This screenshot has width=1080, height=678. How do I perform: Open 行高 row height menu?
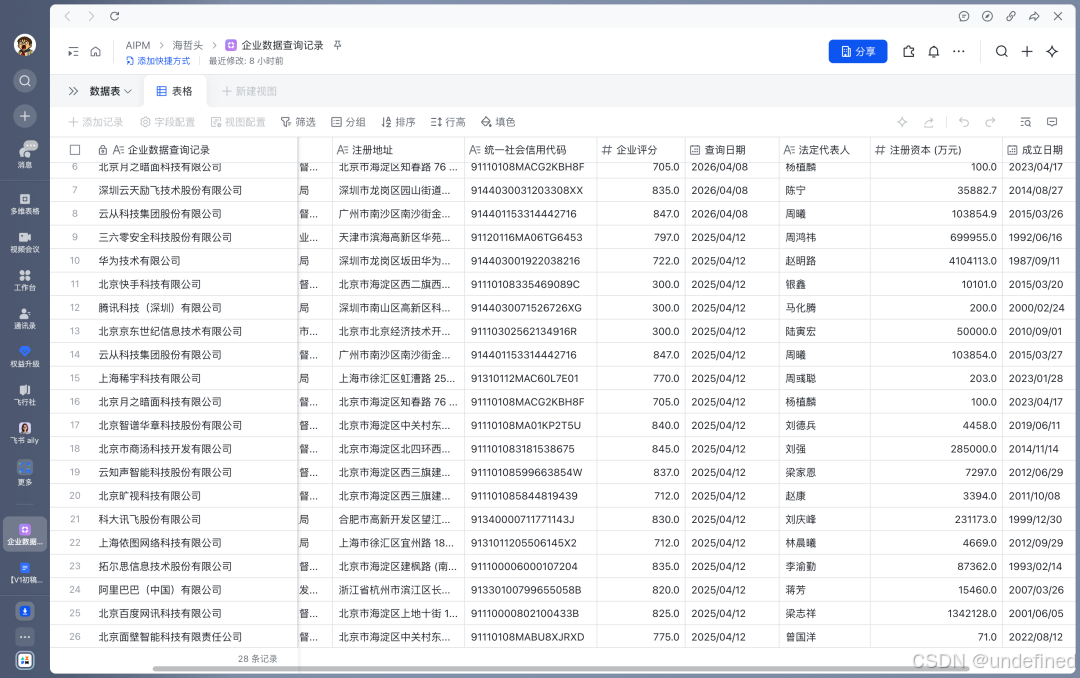[448, 122]
